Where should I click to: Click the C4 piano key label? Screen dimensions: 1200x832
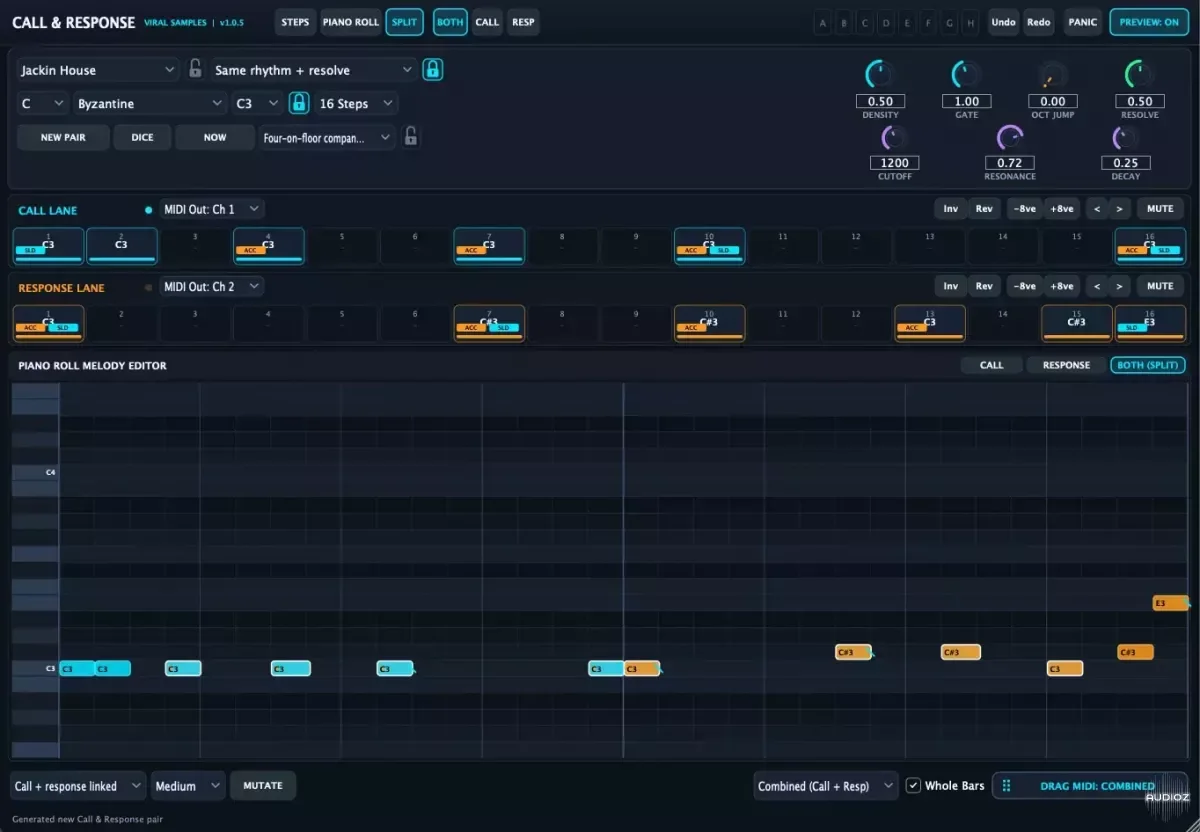(50, 472)
